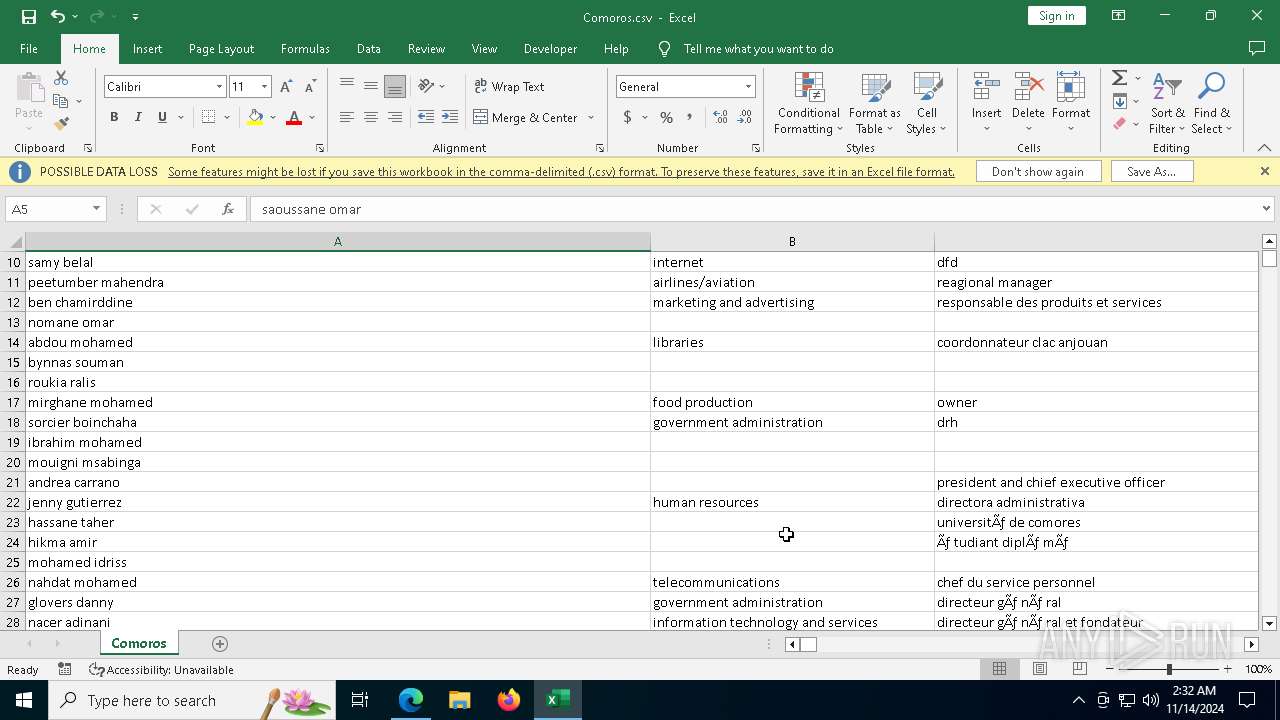The image size is (1280, 720).
Task: Open the font size dropdown
Action: click(x=264, y=87)
